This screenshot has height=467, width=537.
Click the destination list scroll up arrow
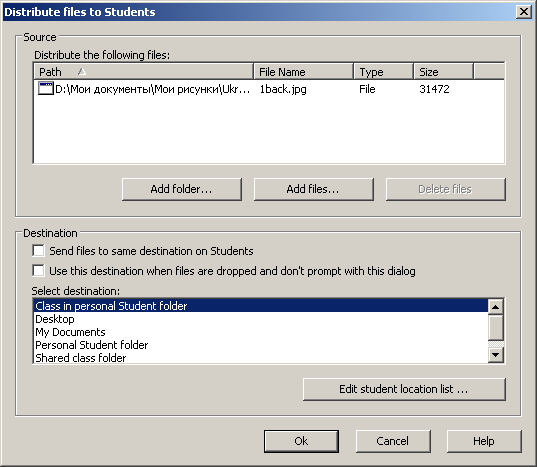point(495,307)
